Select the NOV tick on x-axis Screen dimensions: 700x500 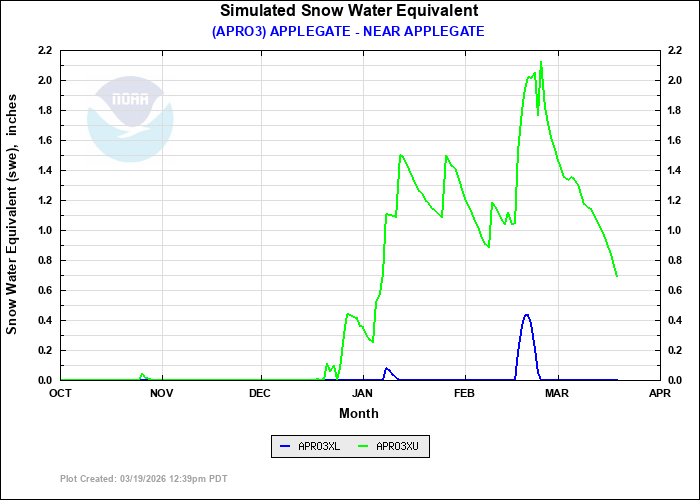pyautogui.click(x=161, y=392)
